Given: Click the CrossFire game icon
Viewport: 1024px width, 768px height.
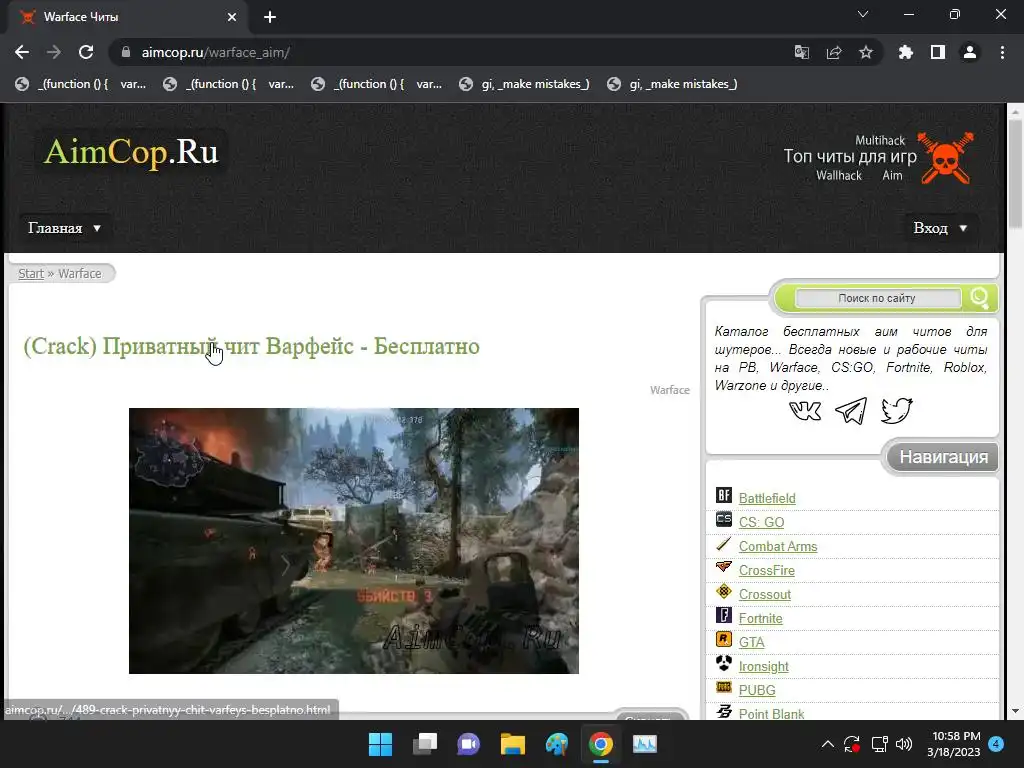Looking at the screenshot, I should click(724, 568).
